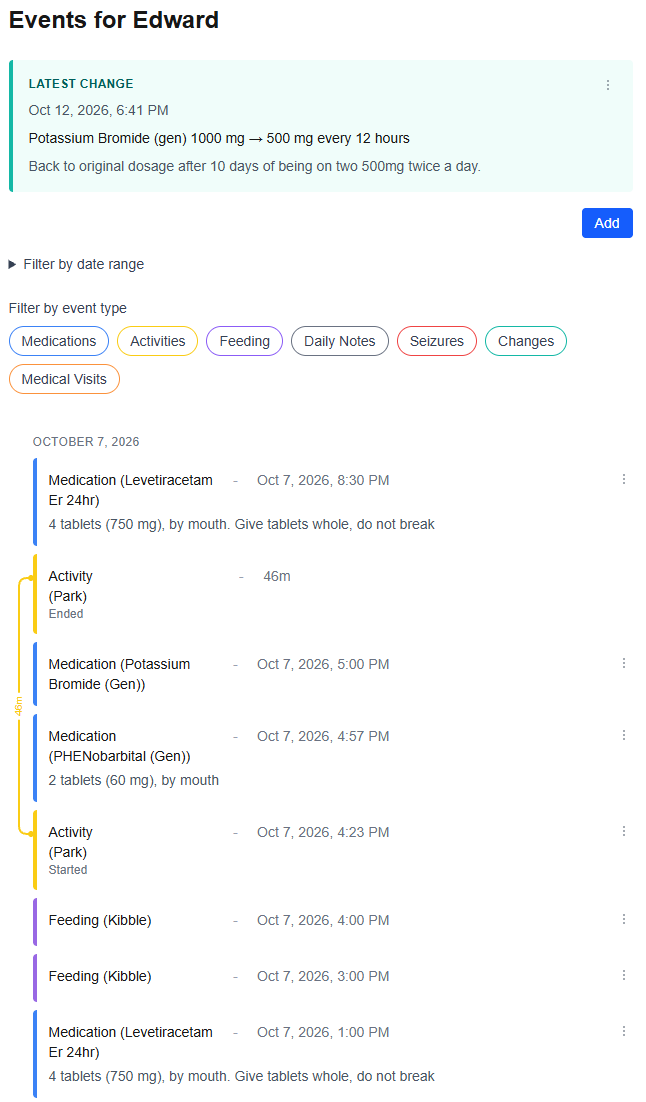
Task: Click the Activity (Park) Ended entry
Action: coord(332,594)
